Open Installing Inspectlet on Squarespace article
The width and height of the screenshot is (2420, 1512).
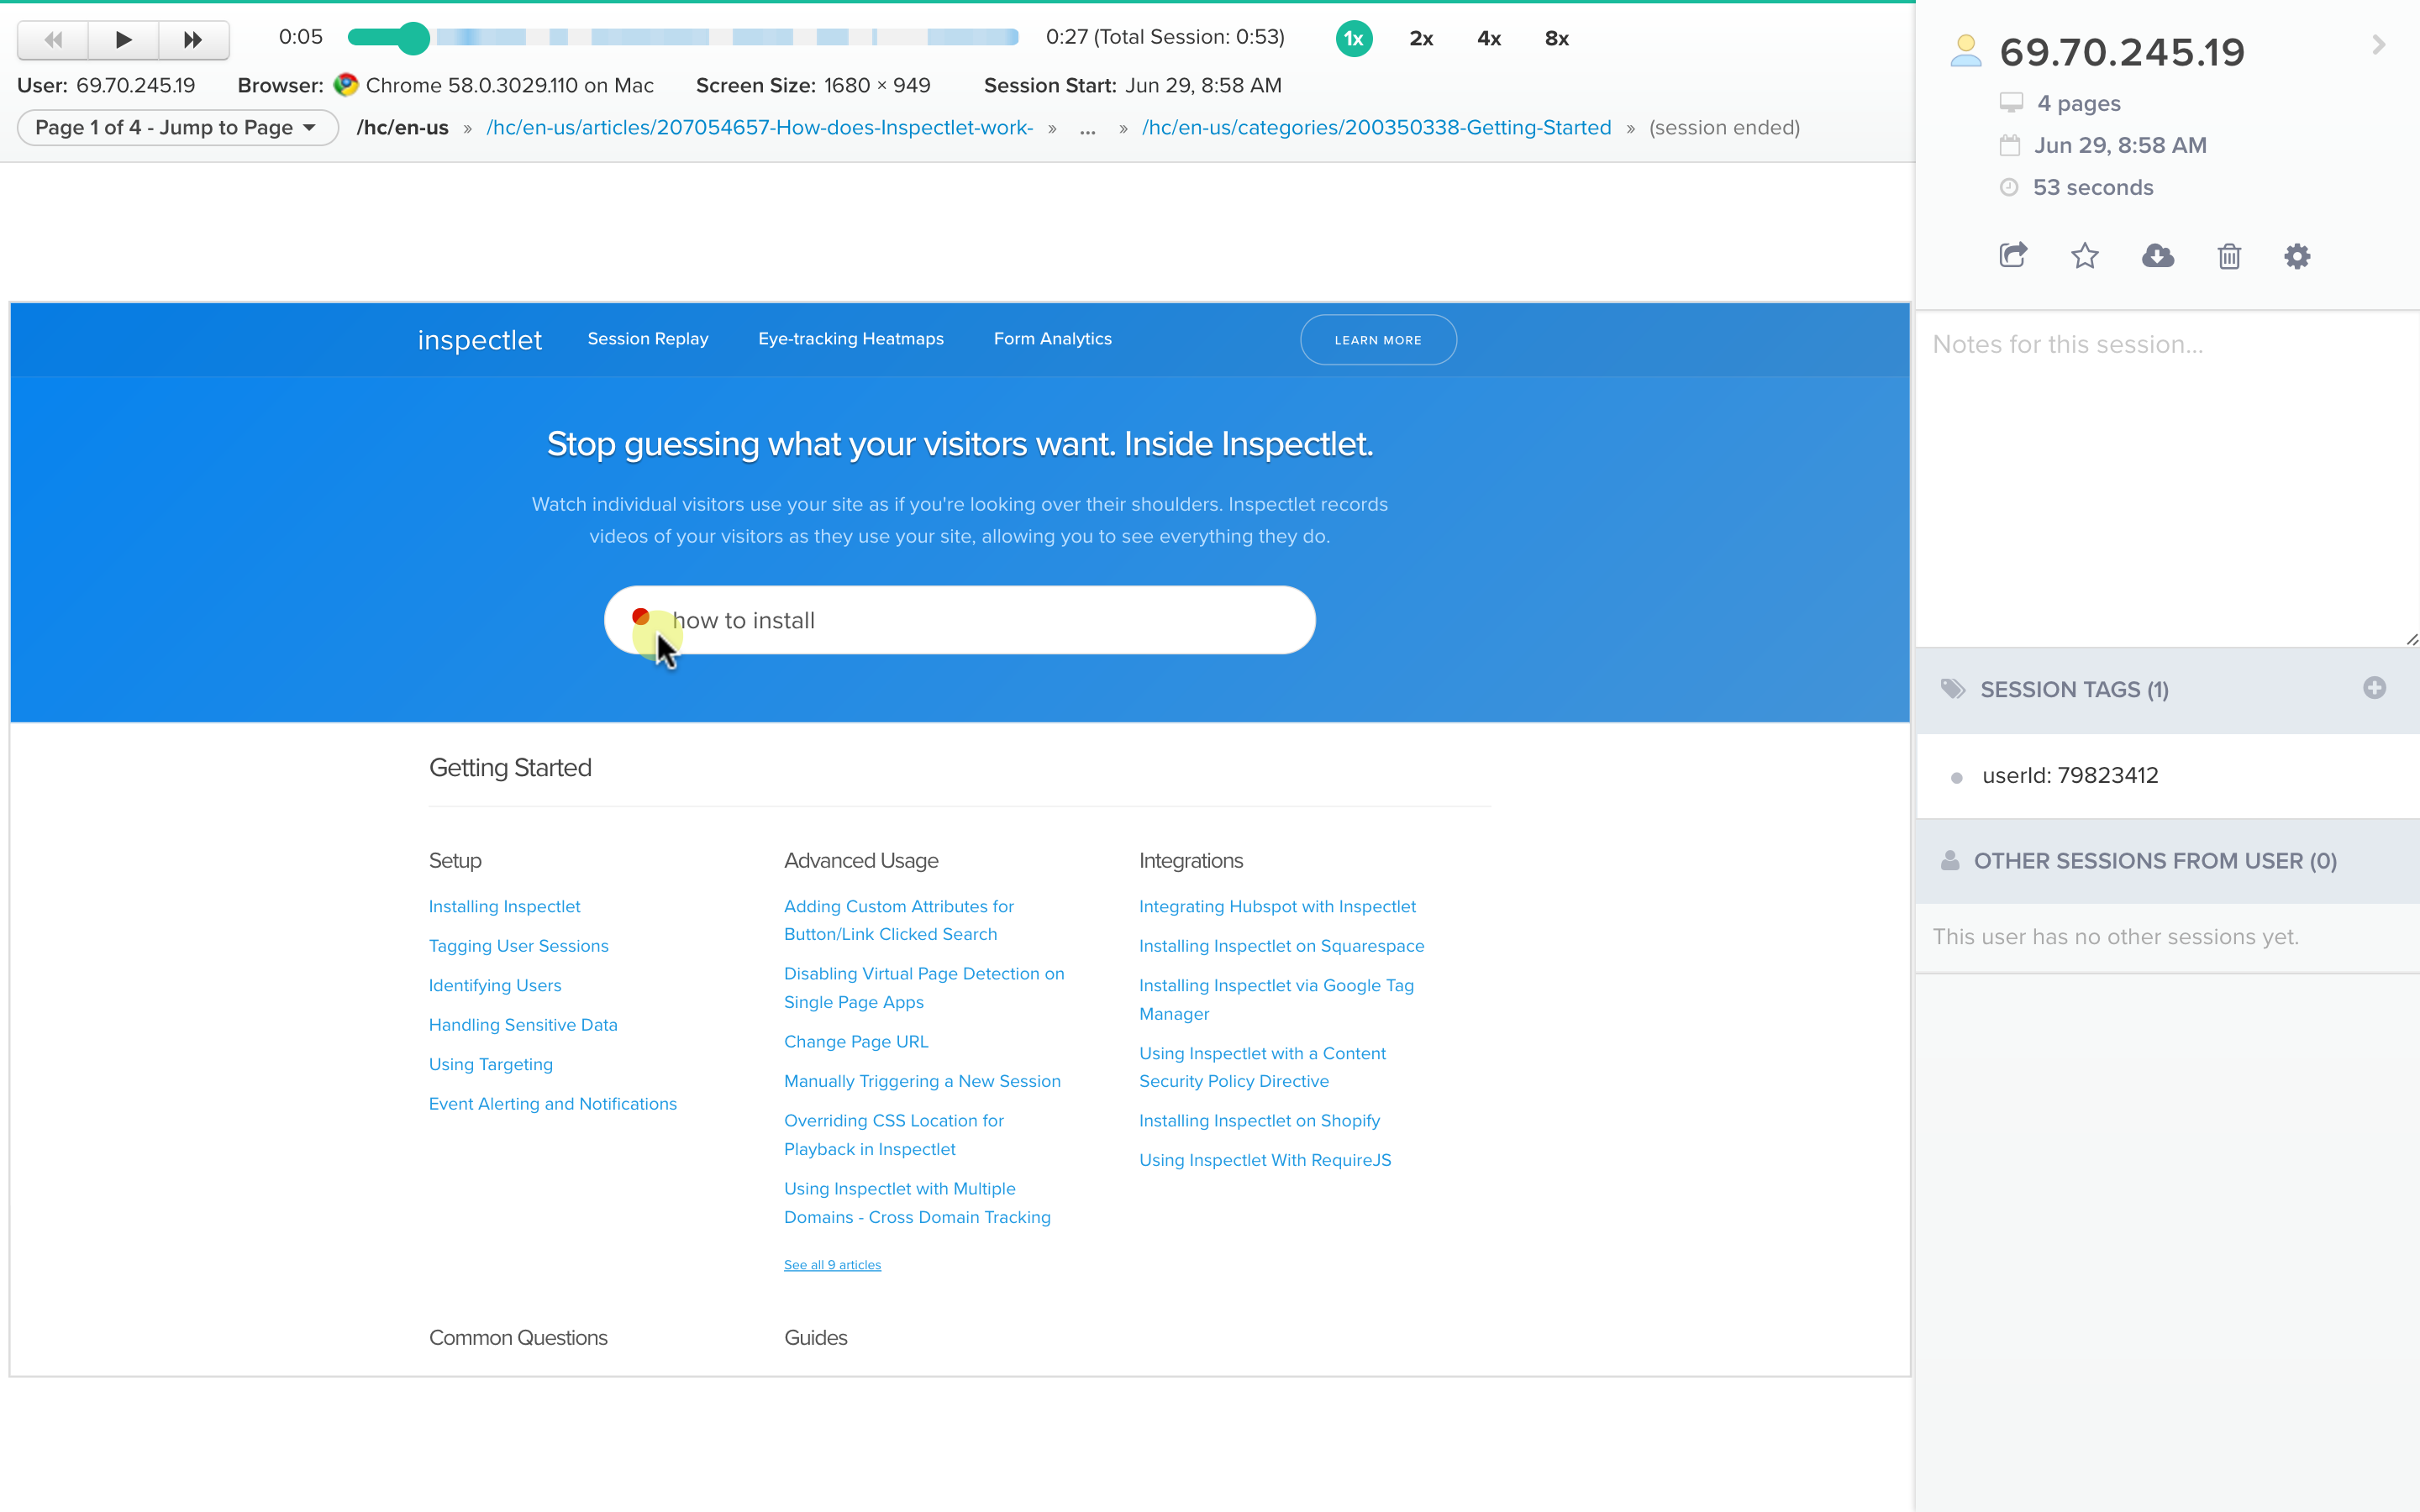click(1281, 946)
